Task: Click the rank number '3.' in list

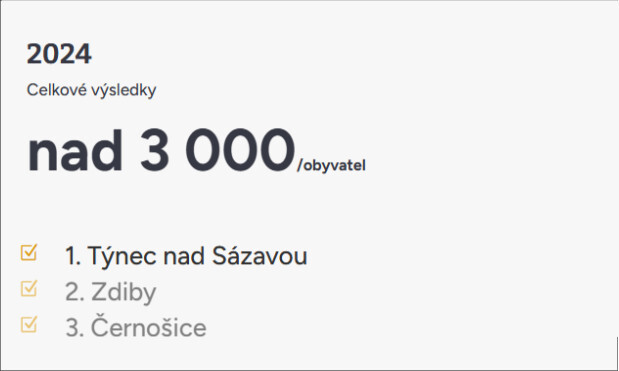Action: point(75,328)
